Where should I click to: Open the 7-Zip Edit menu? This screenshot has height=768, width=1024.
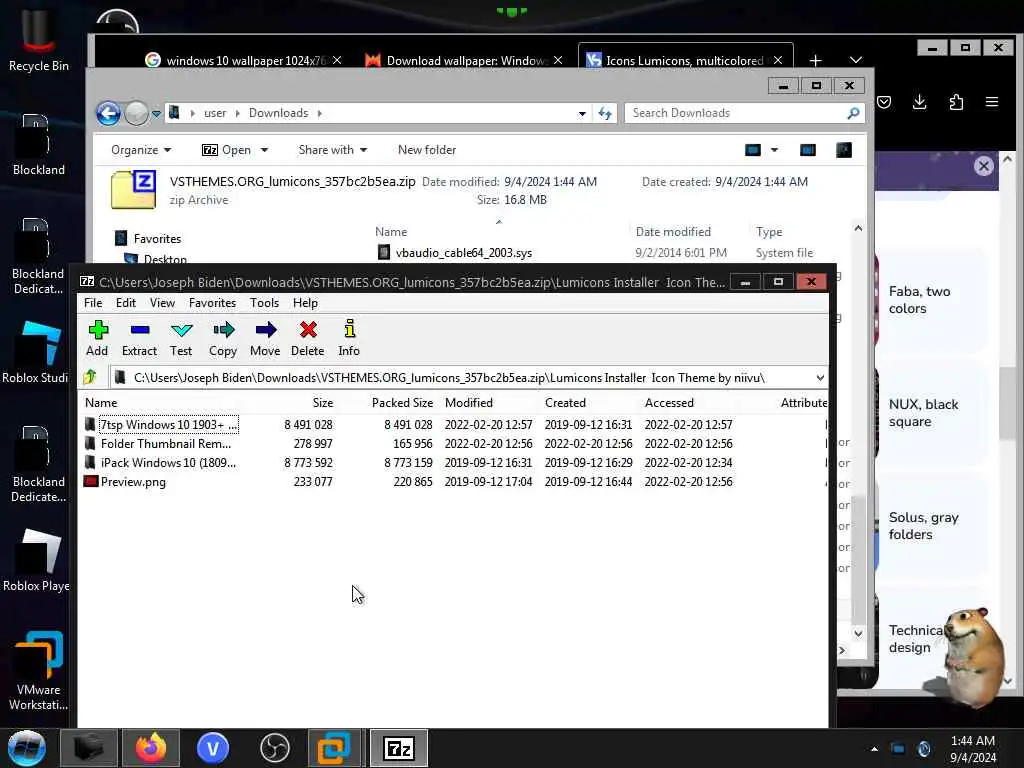point(125,303)
